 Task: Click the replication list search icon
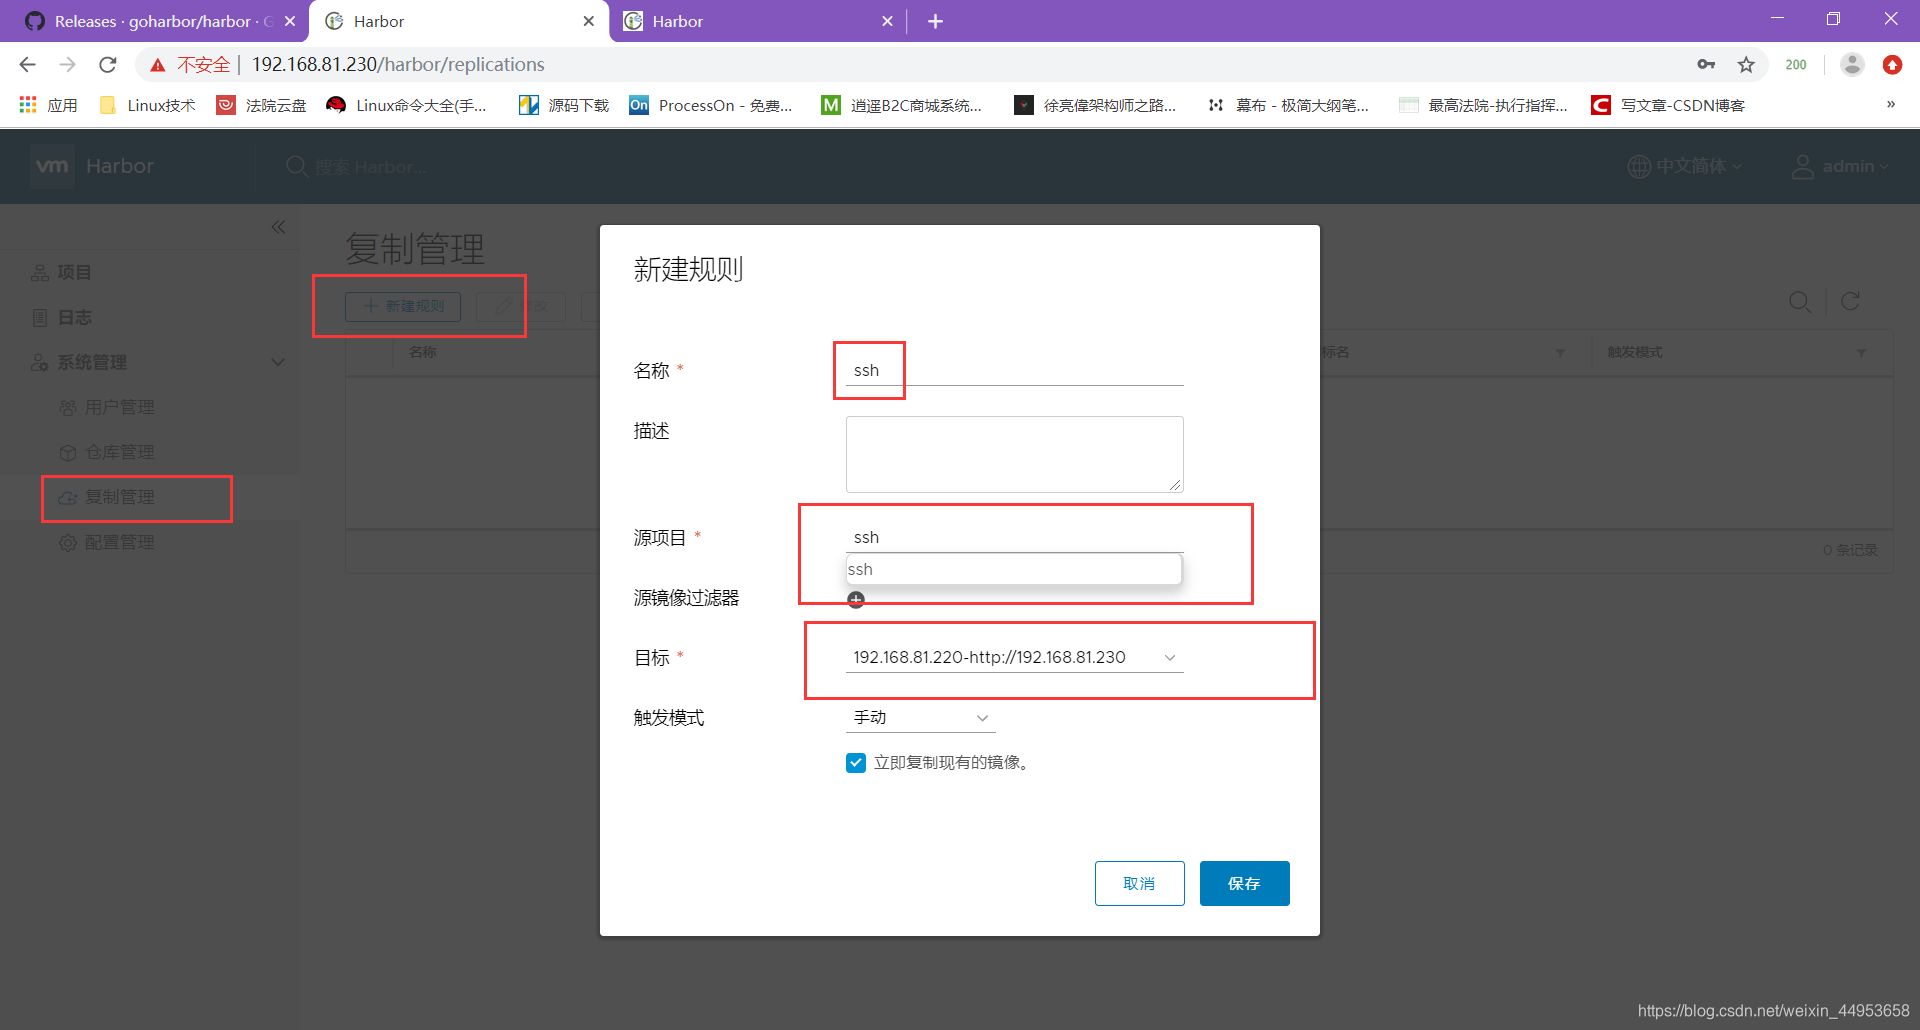pyautogui.click(x=1800, y=302)
